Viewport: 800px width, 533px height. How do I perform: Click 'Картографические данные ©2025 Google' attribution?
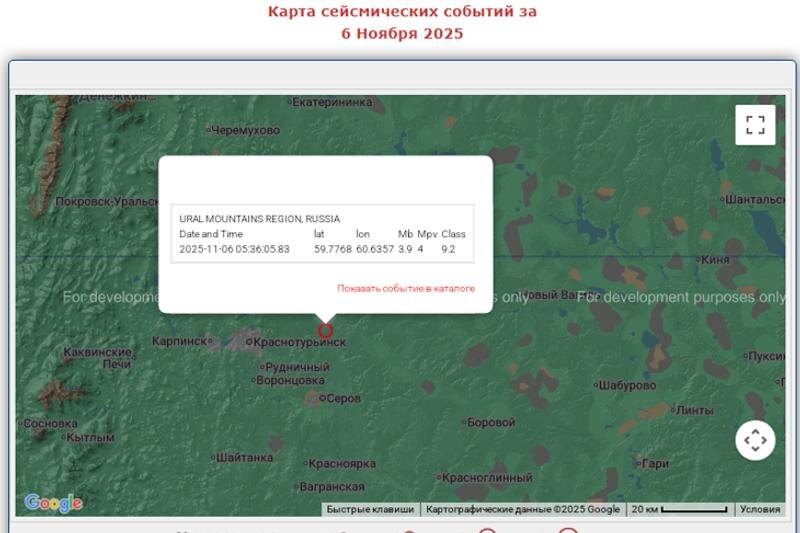522,509
